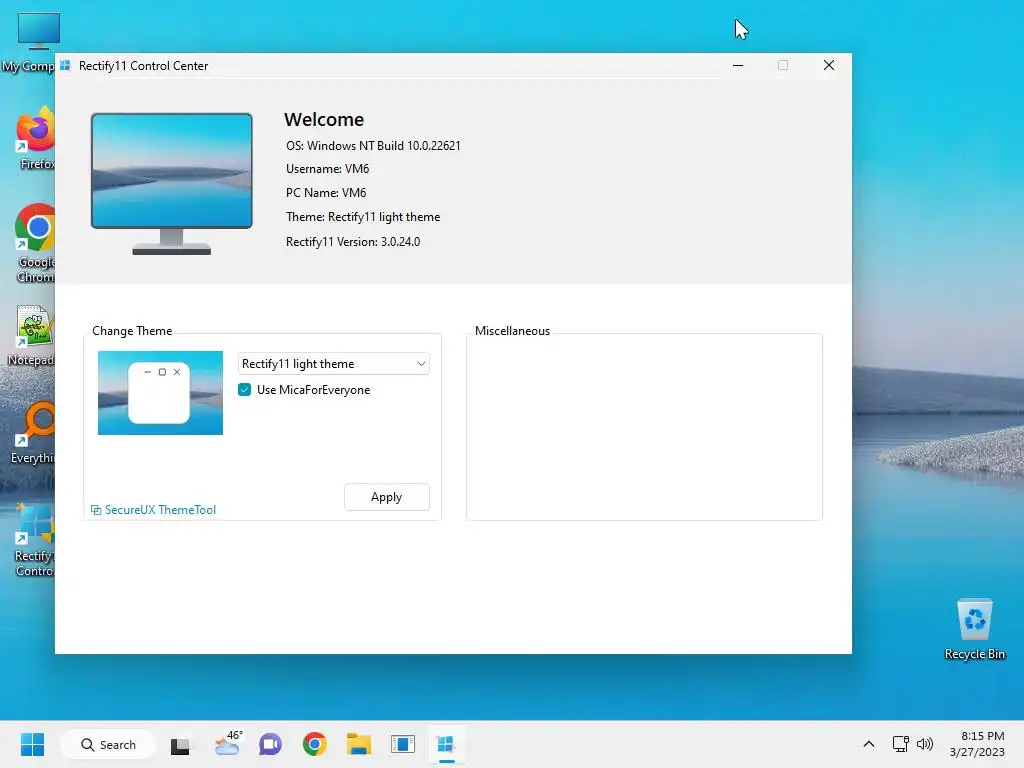Launch Chat from the taskbar

point(270,744)
